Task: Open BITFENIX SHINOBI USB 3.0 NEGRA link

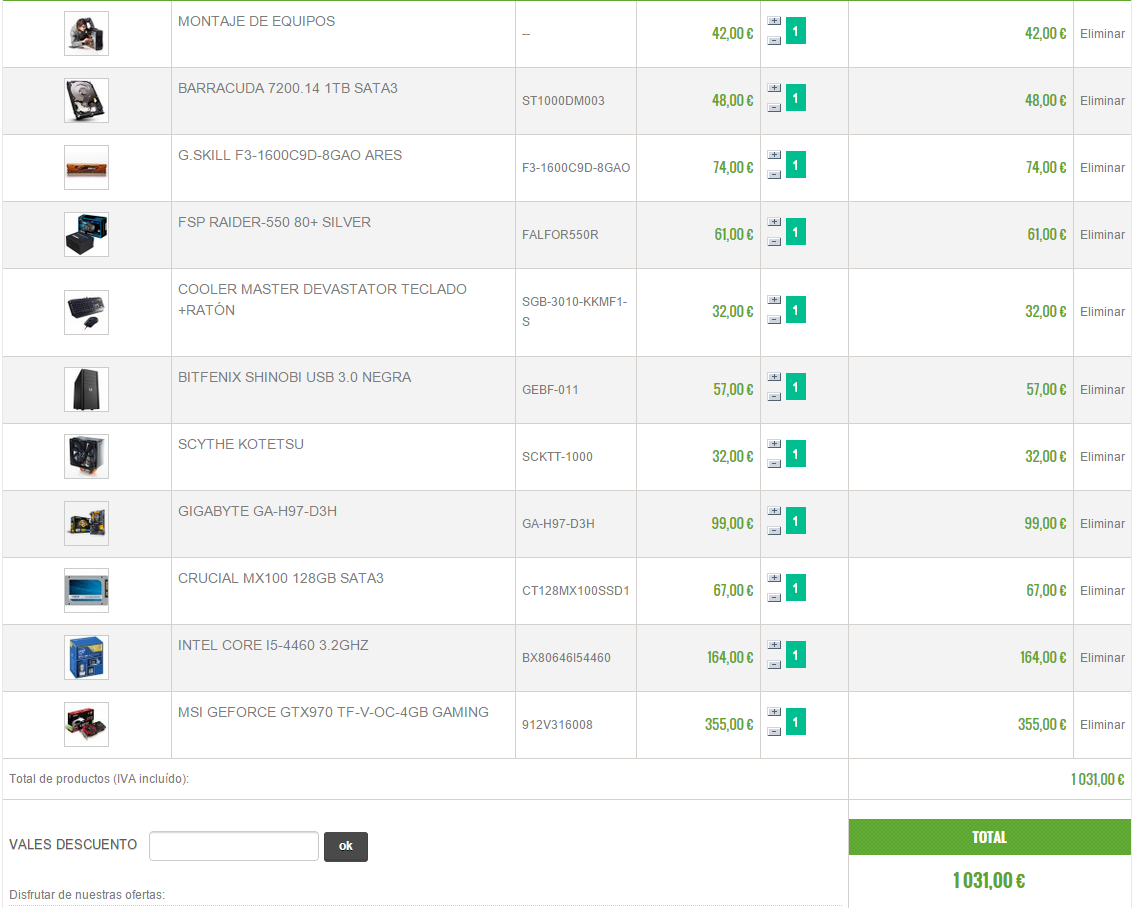Action: coord(294,377)
